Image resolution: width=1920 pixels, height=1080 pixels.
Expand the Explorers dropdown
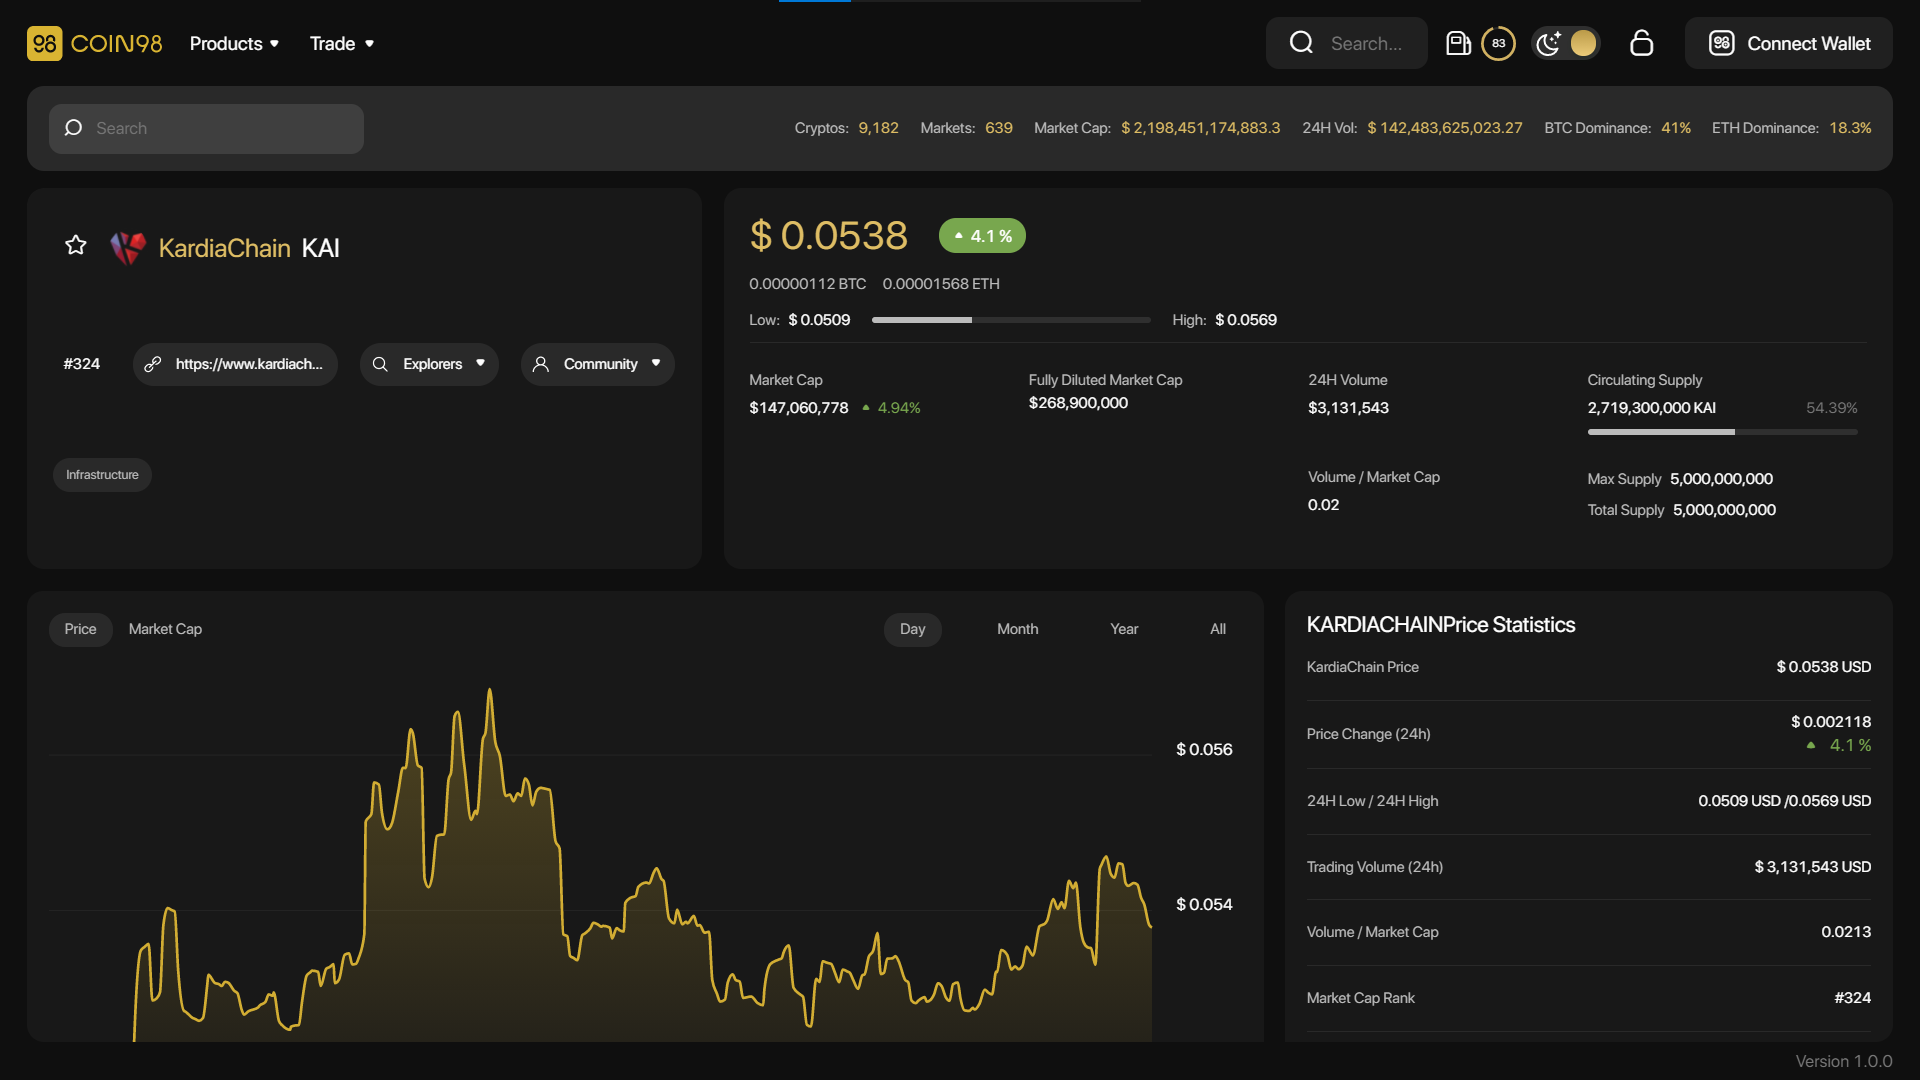click(429, 364)
